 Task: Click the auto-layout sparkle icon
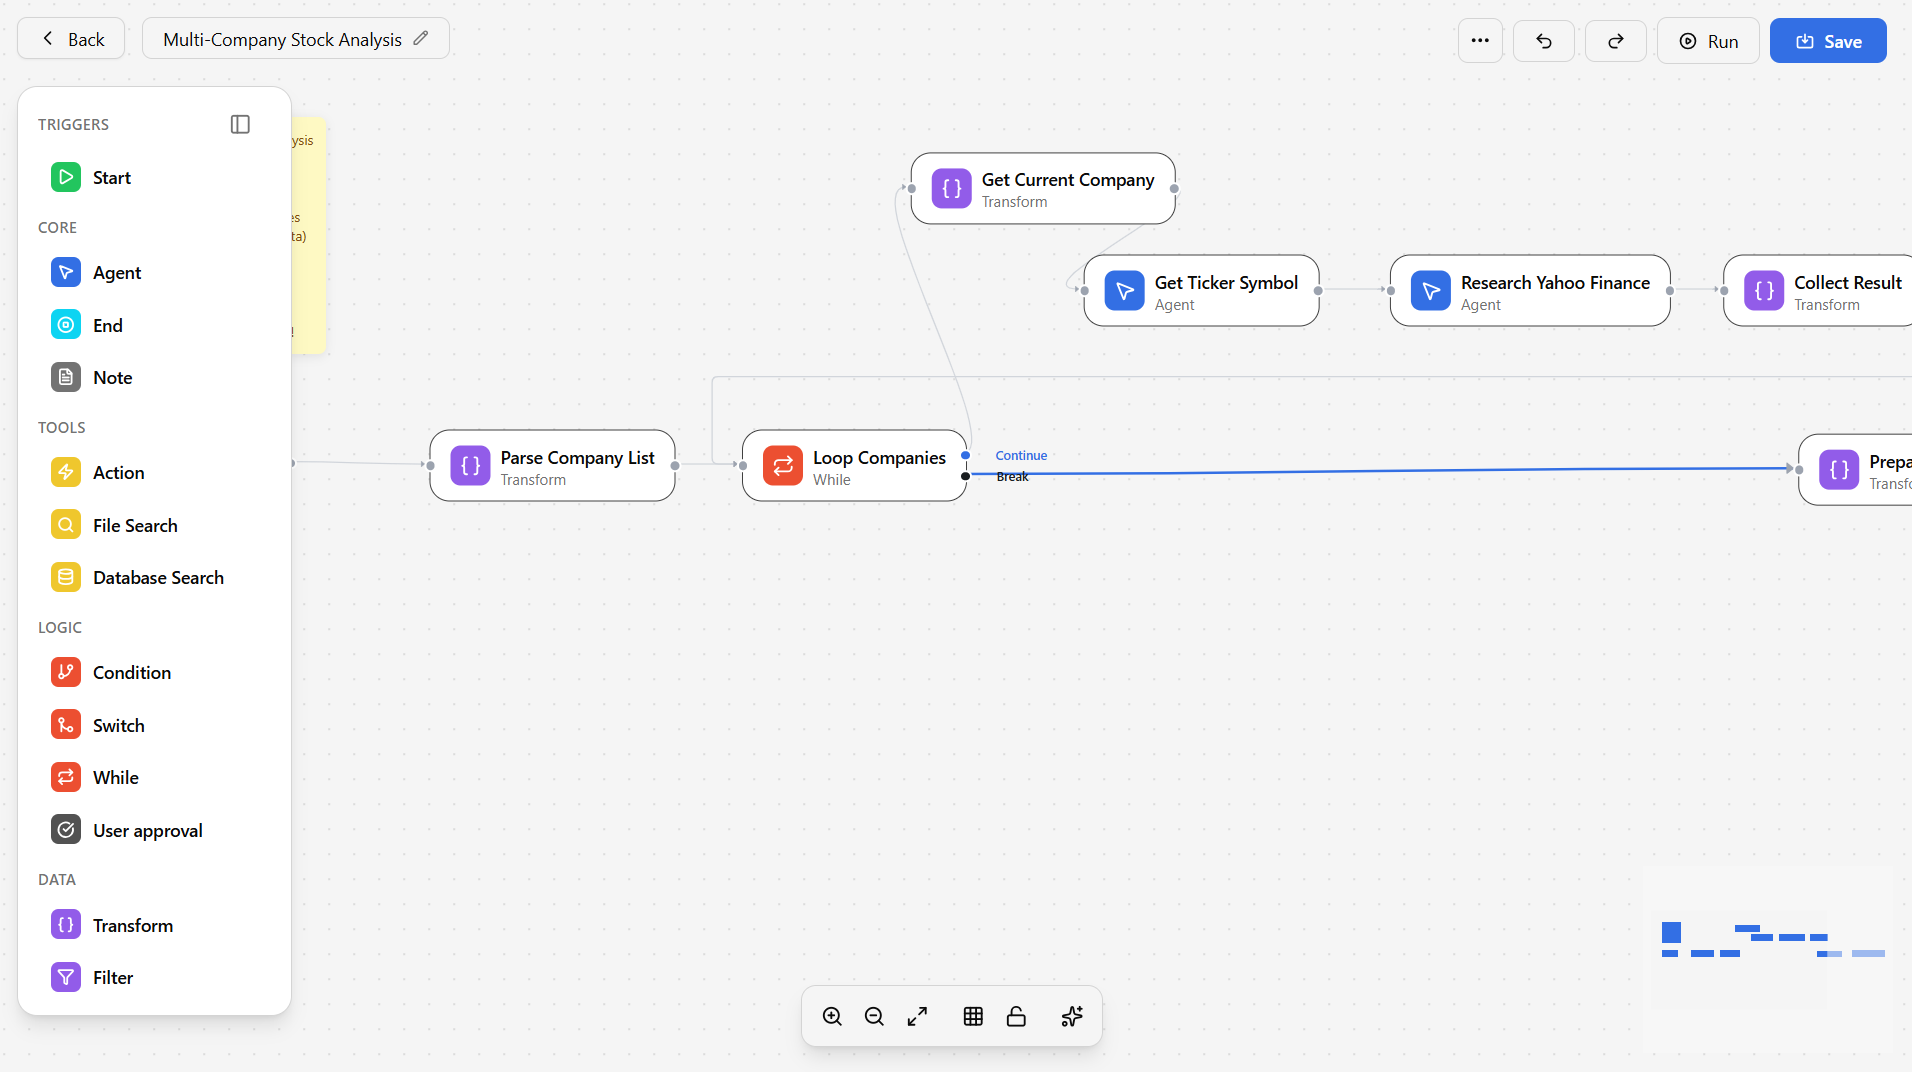1072,1017
